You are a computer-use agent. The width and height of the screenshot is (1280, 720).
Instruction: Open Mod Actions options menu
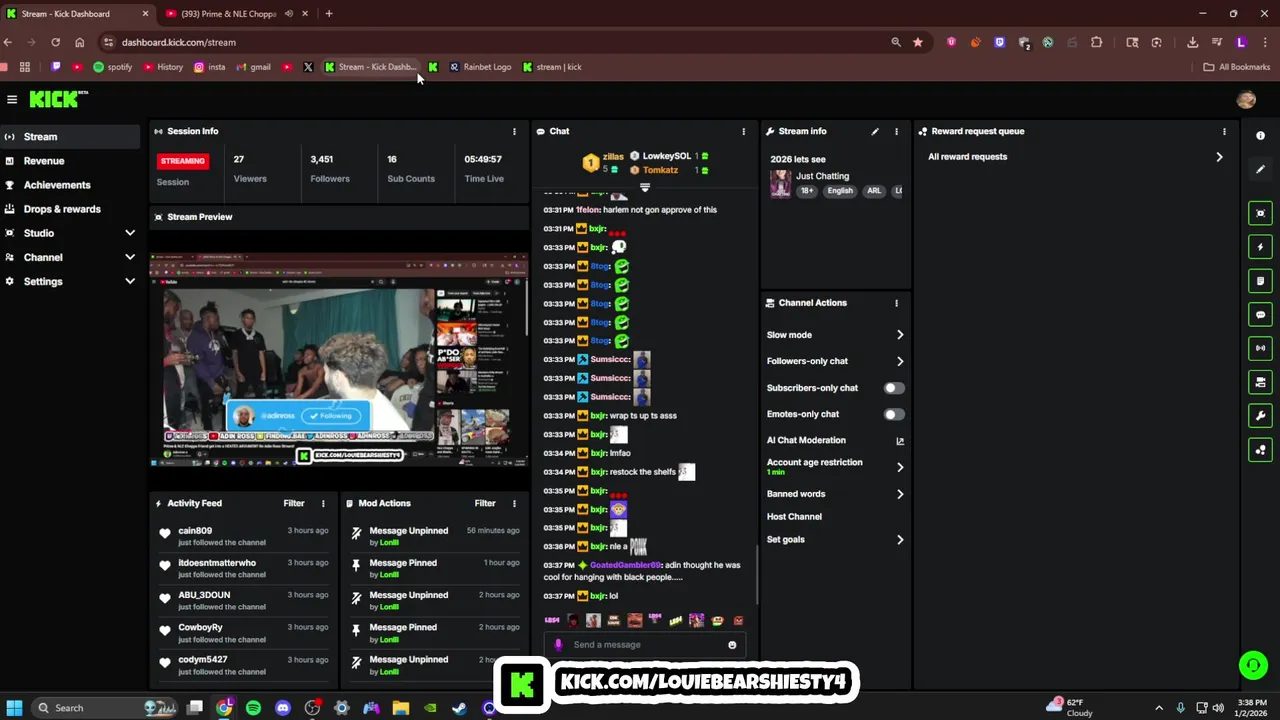[x=514, y=503]
